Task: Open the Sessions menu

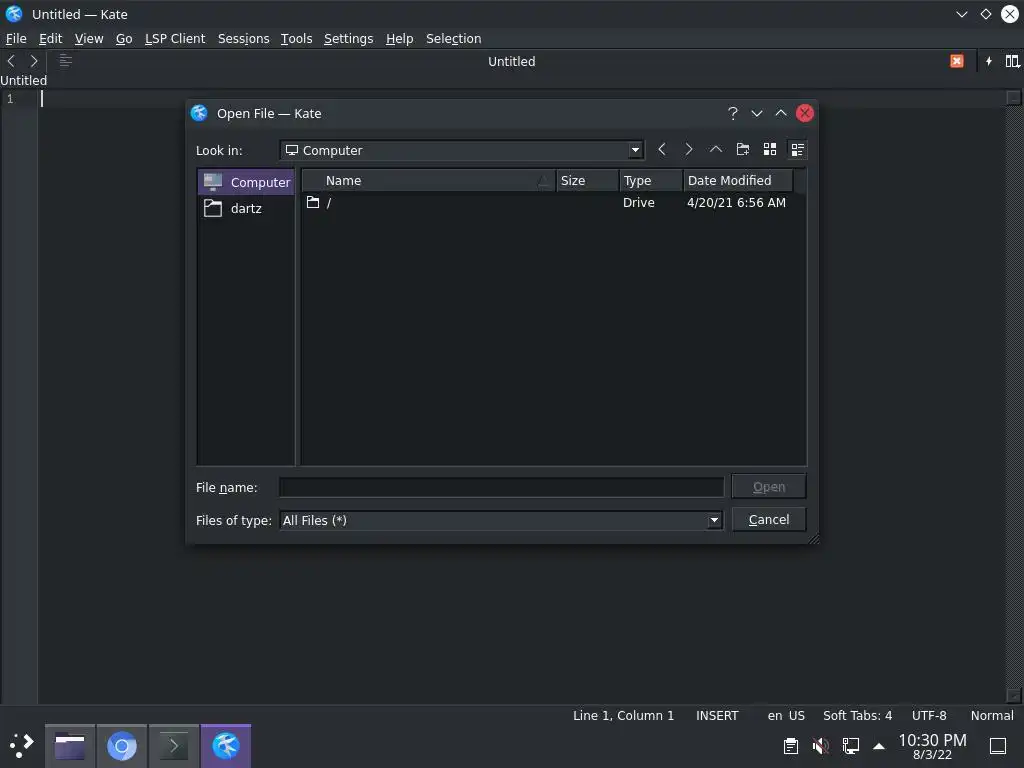Action: (x=244, y=39)
